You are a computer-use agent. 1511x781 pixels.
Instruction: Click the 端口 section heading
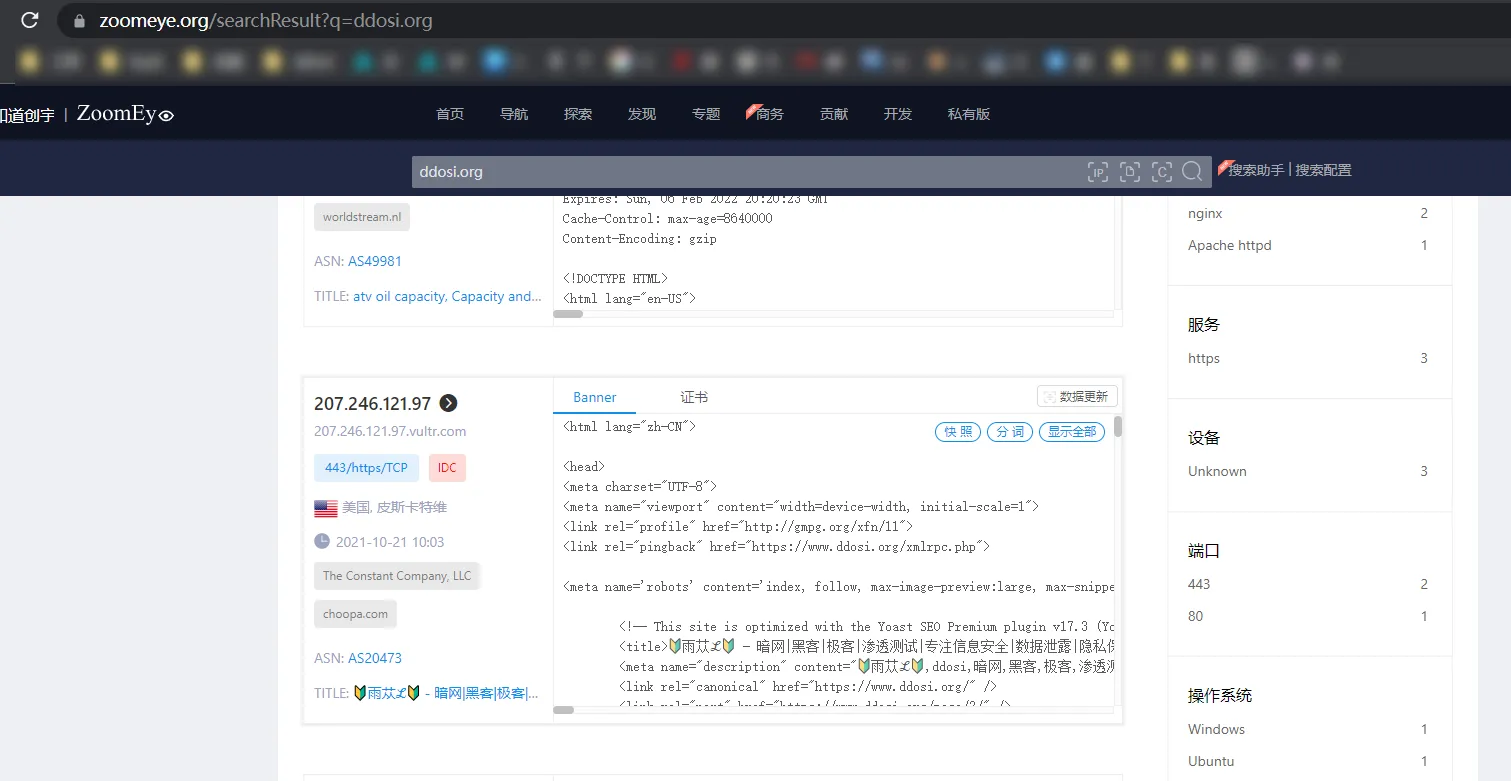[1204, 551]
